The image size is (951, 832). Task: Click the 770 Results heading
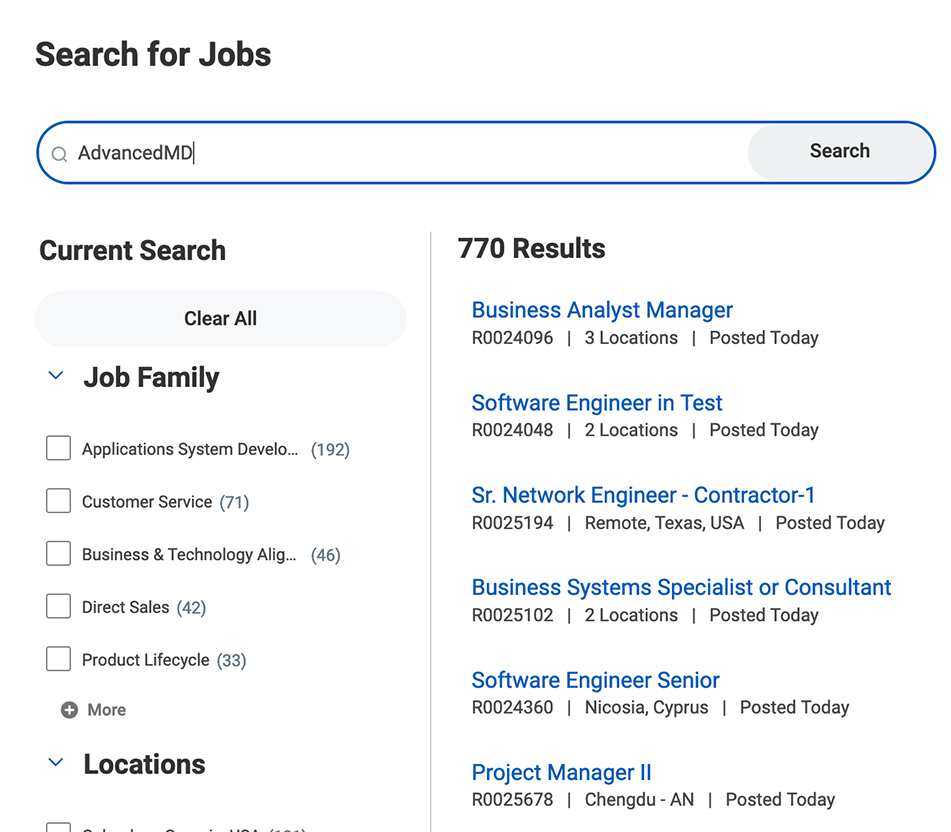(x=531, y=249)
